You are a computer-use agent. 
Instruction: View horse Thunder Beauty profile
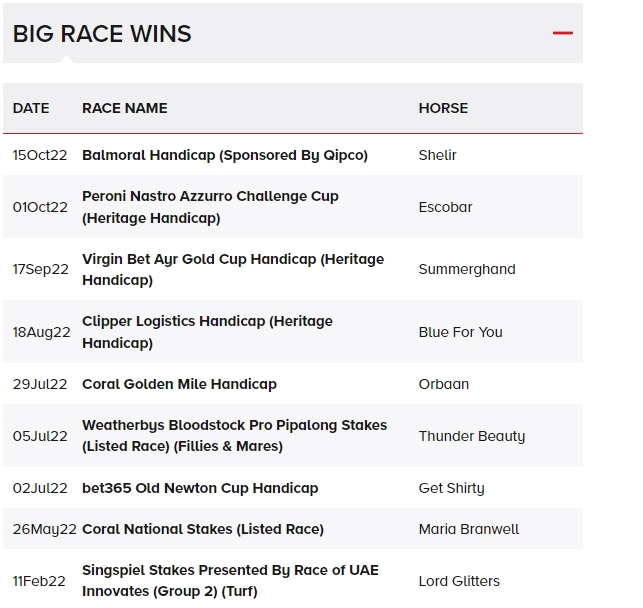pos(472,436)
